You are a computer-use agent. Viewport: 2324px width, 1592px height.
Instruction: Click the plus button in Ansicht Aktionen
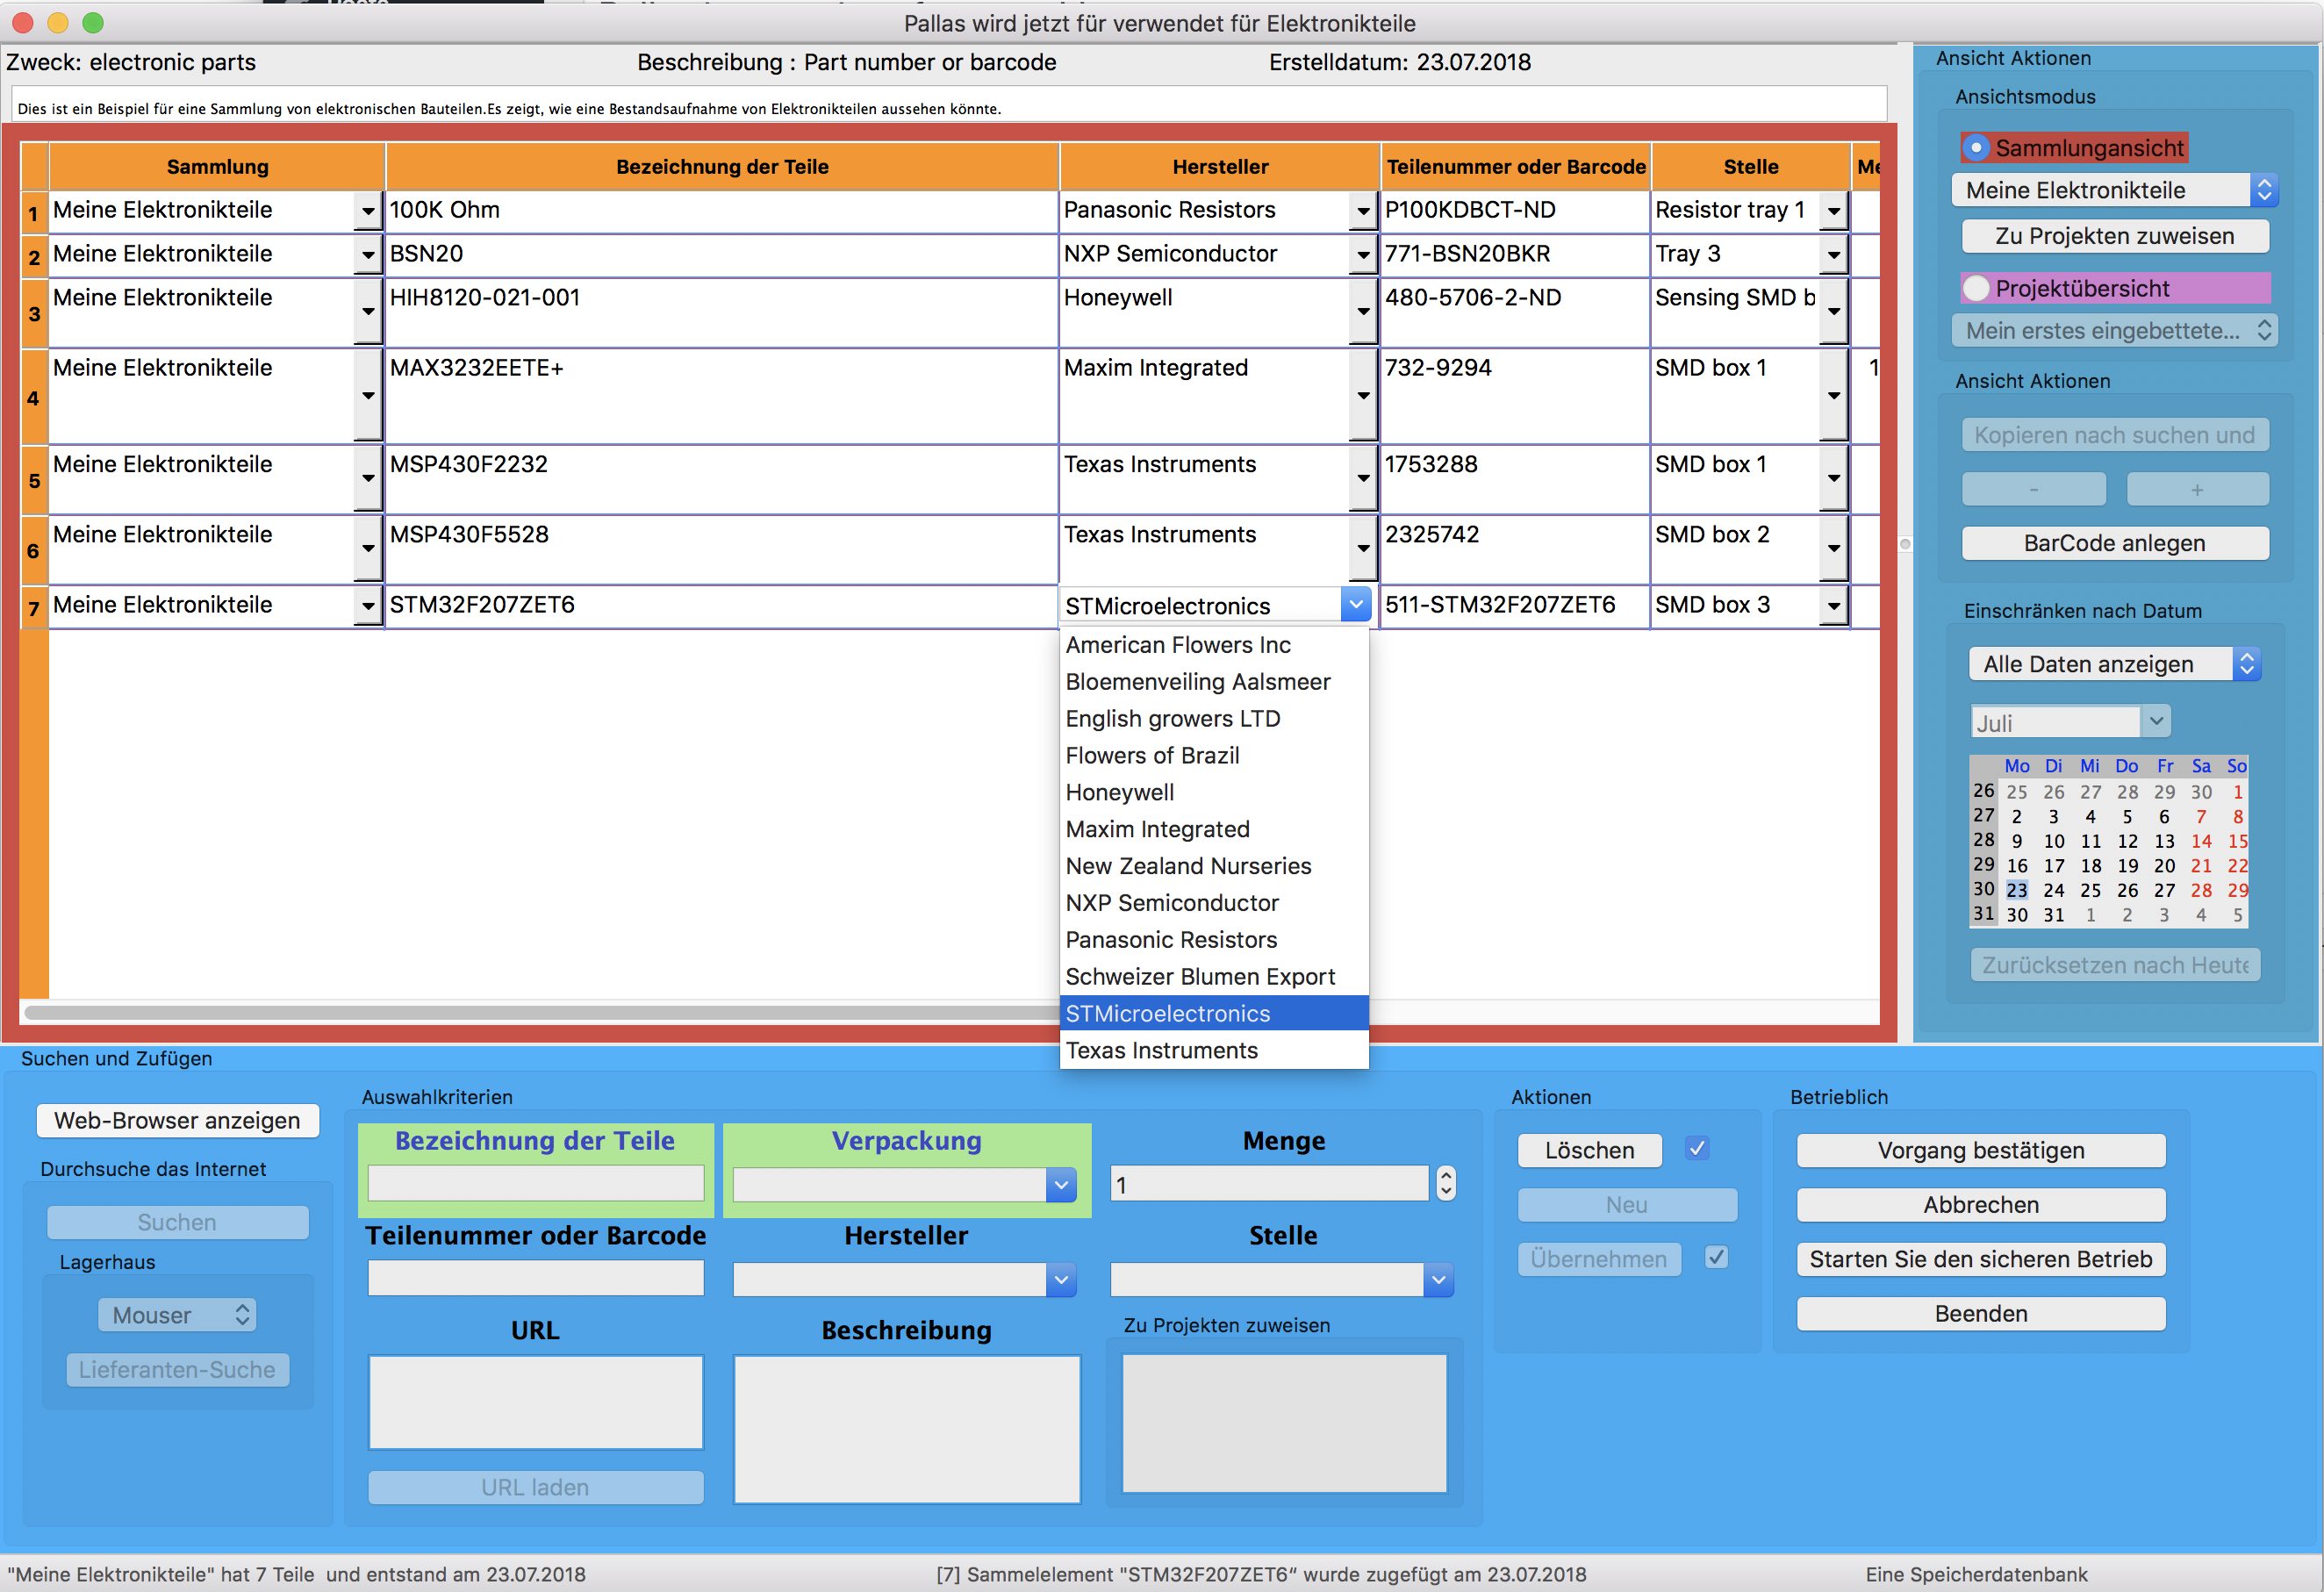coord(2196,490)
